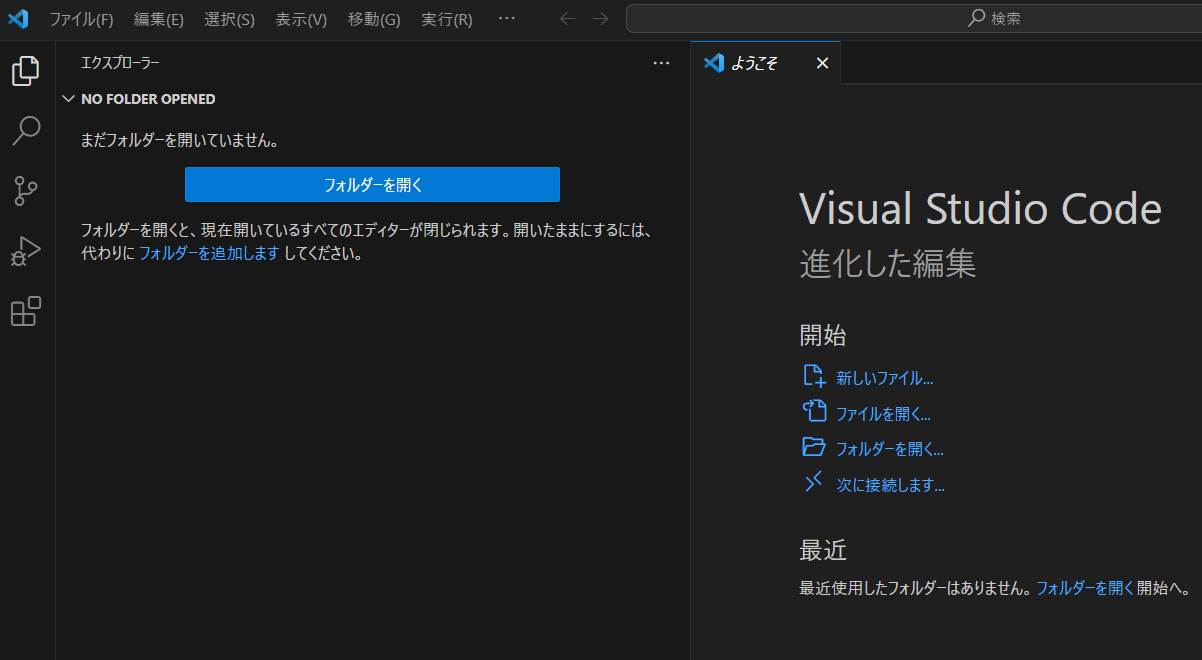
Task: Open the Explorer more actions (...) menu
Action: coord(661,63)
